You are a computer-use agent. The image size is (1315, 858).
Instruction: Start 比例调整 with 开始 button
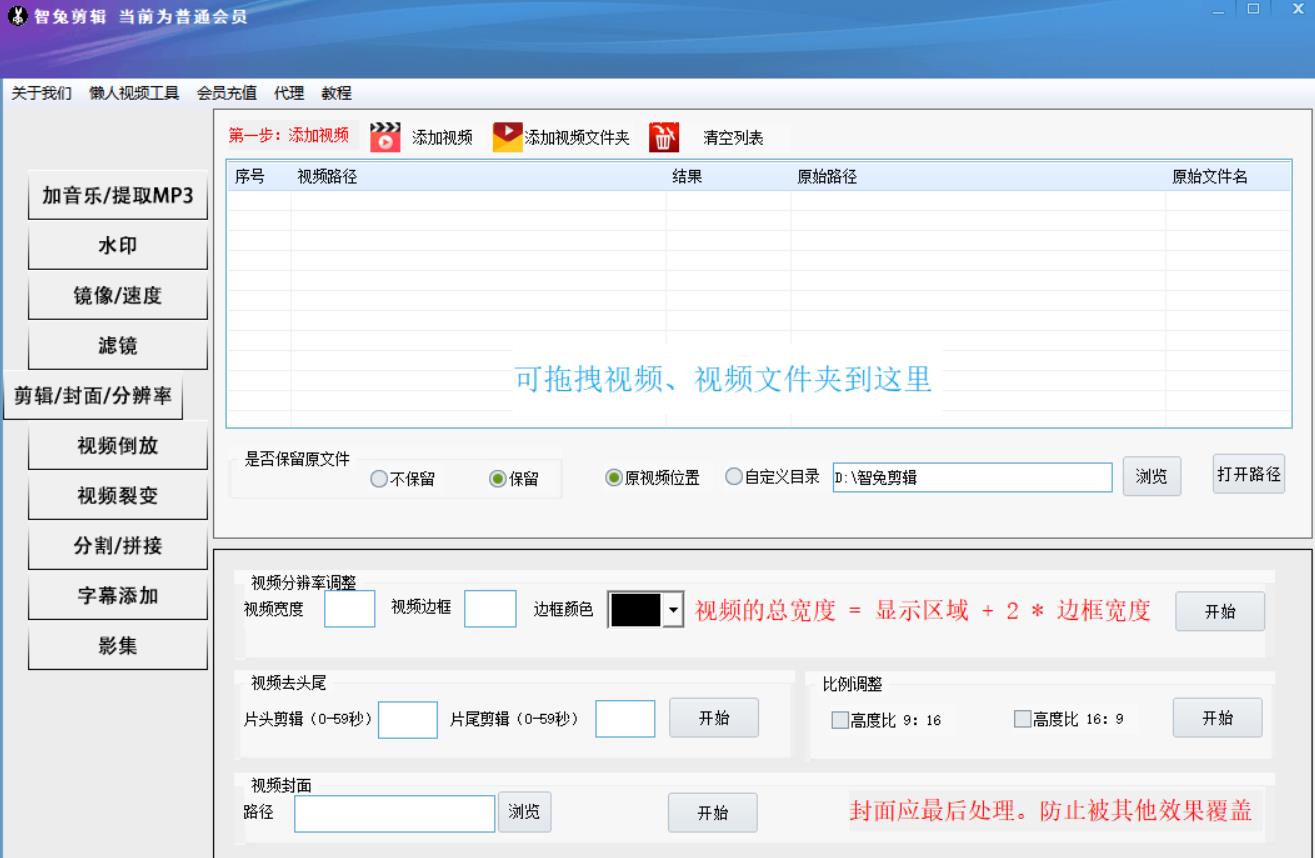[x=1217, y=718]
